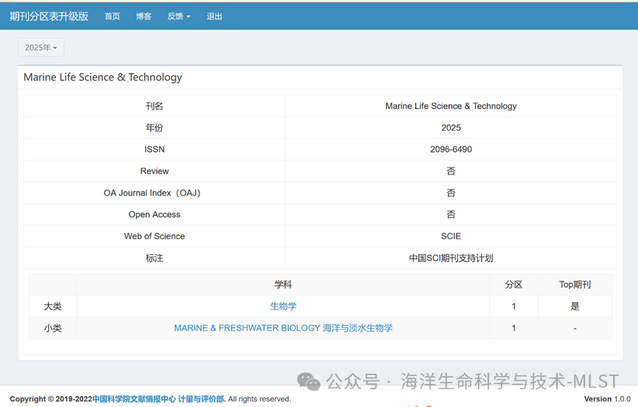Select the 大类 row label
This screenshot has width=638, height=407.
[x=53, y=306]
